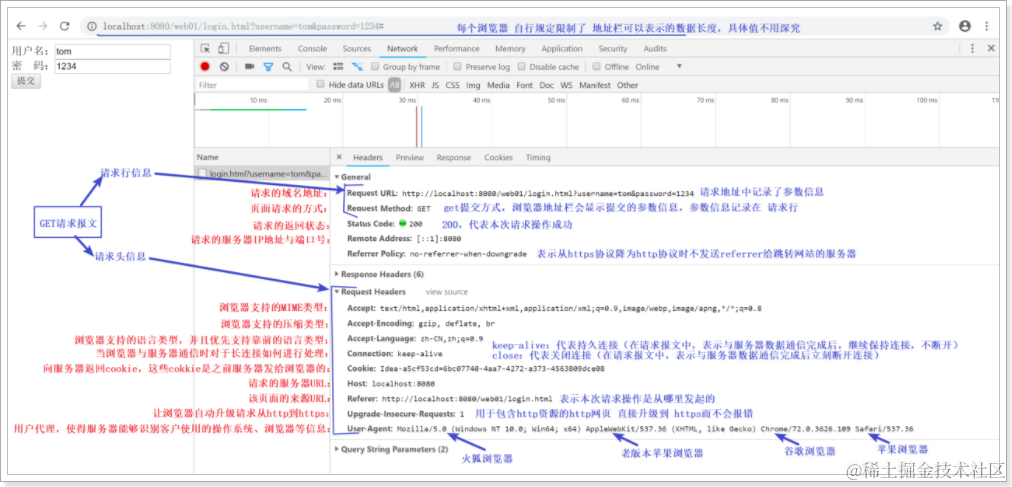The height and width of the screenshot is (487, 1012).
Task: Activate the inspect element picker icon
Action: click(205, 48)
